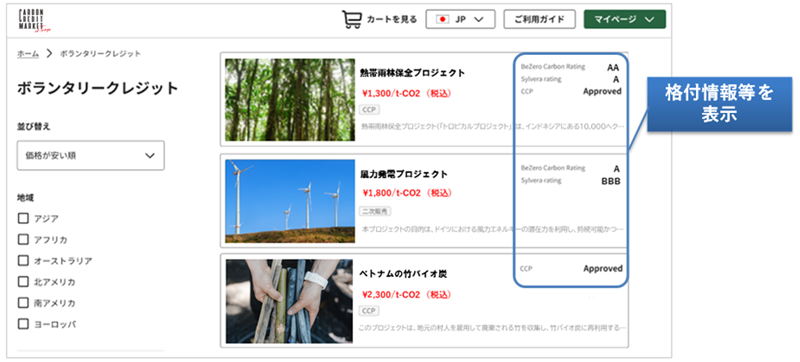Screen dimensions: 800x362
Task: Click the CCP tag on rainforest project
Action: 370,110
